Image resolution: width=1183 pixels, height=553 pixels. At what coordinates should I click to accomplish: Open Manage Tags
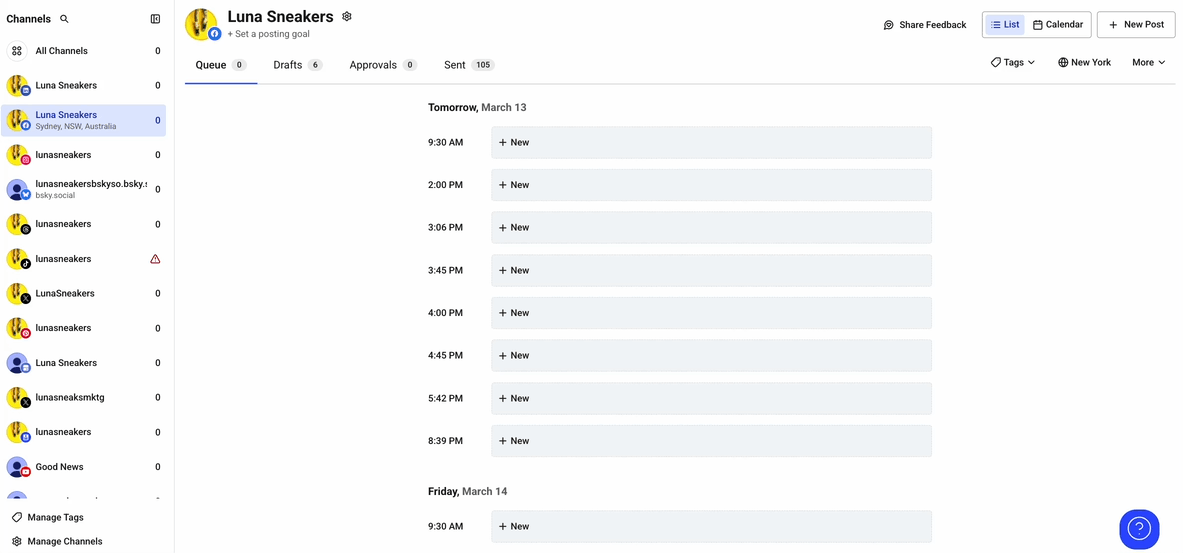[48, 518]
